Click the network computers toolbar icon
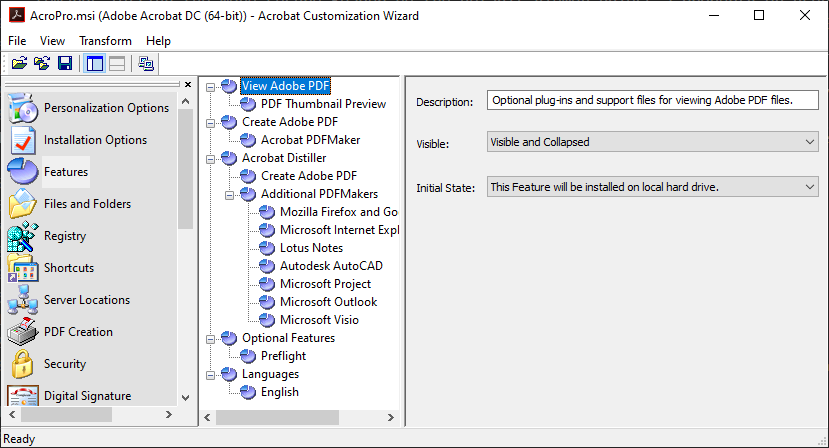The height and width of the screenshot is (448, 829). 146,64
